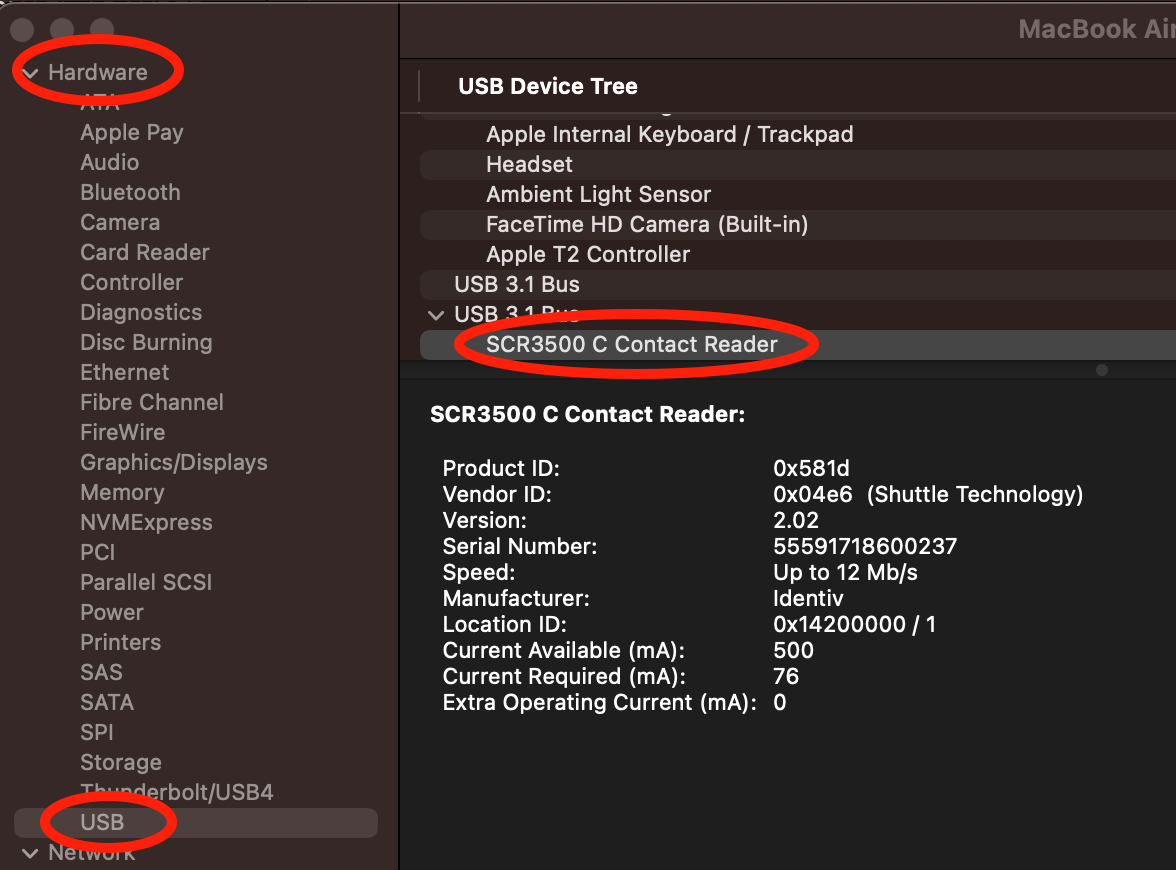The height and width of the screenshot is (870, 1176).
Task: Click the pane divider handle dot
Action: click(1102, 370)
